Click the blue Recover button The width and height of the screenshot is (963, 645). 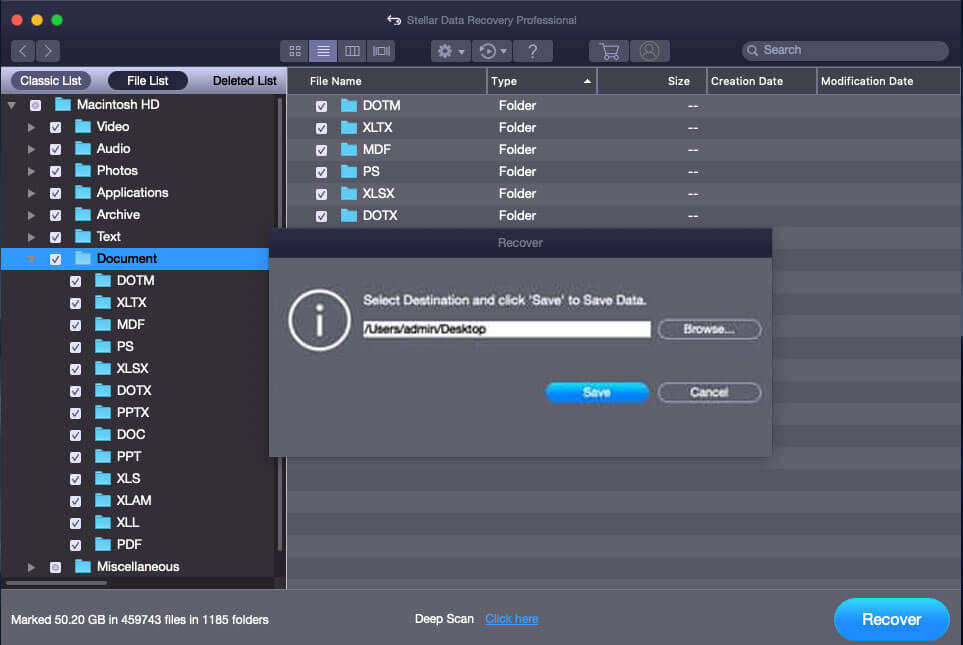pos(892,619)
